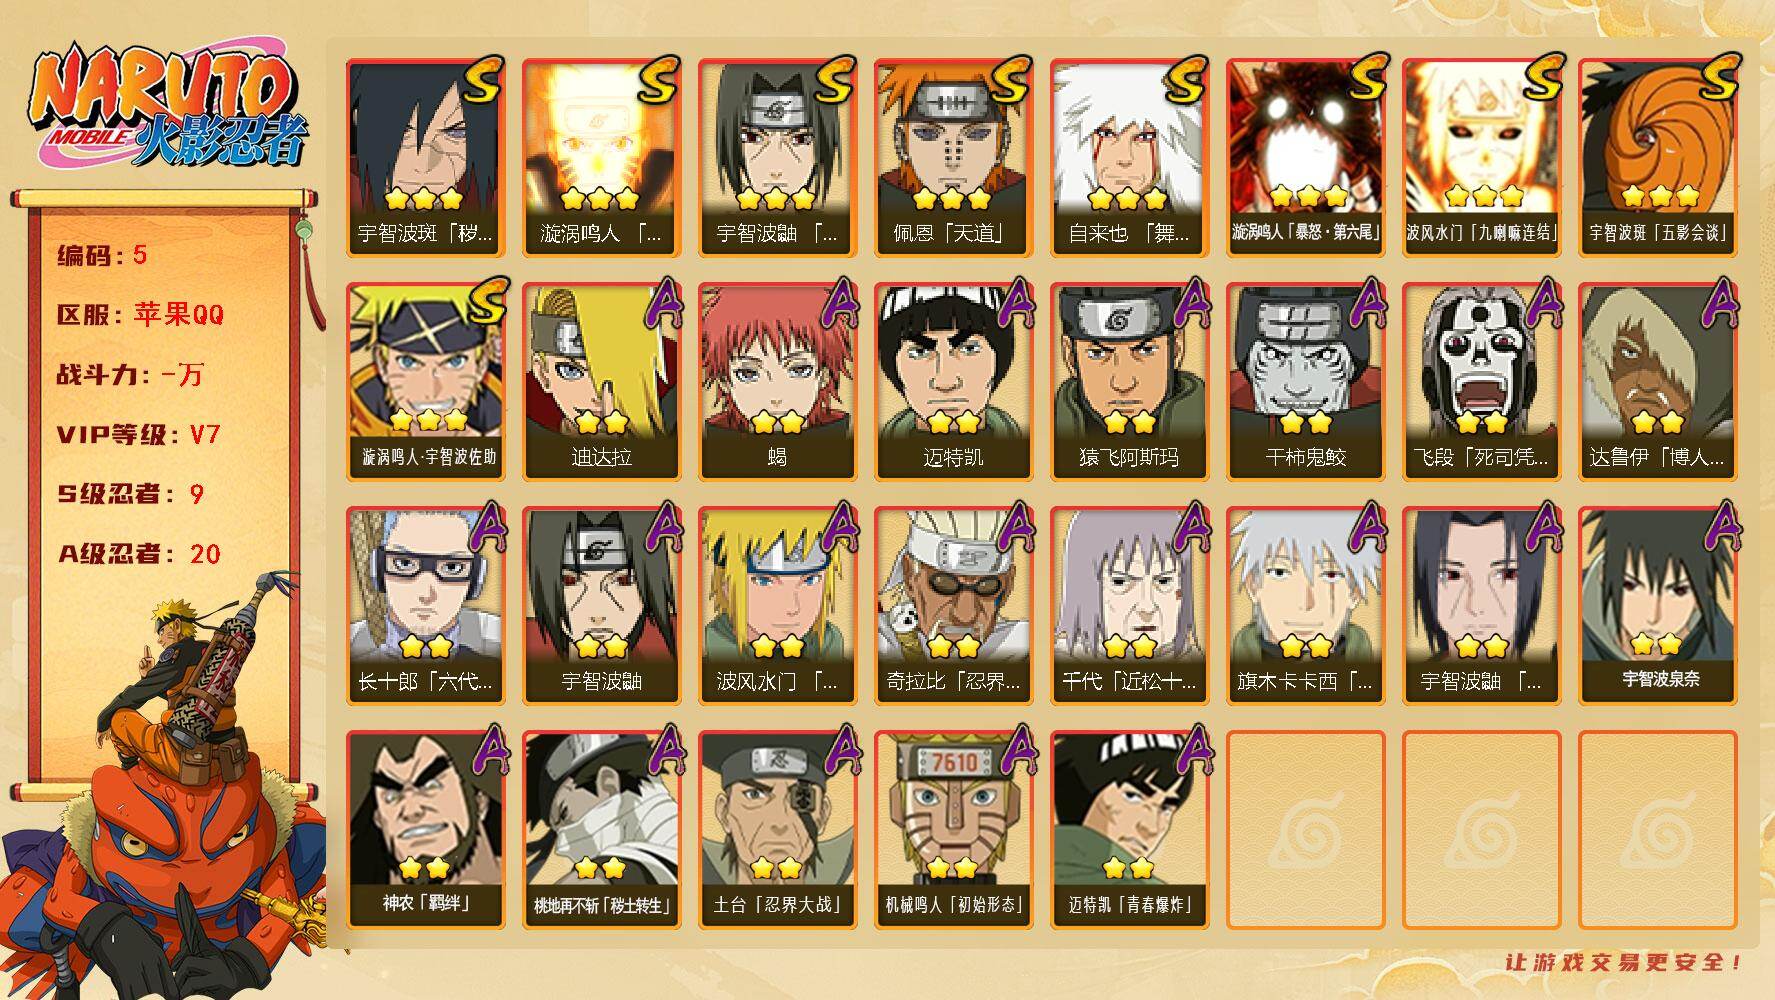
Task: Choose the 漩涡鸣人·宇智波佐助 S-rank card
Action: (425, 381)
